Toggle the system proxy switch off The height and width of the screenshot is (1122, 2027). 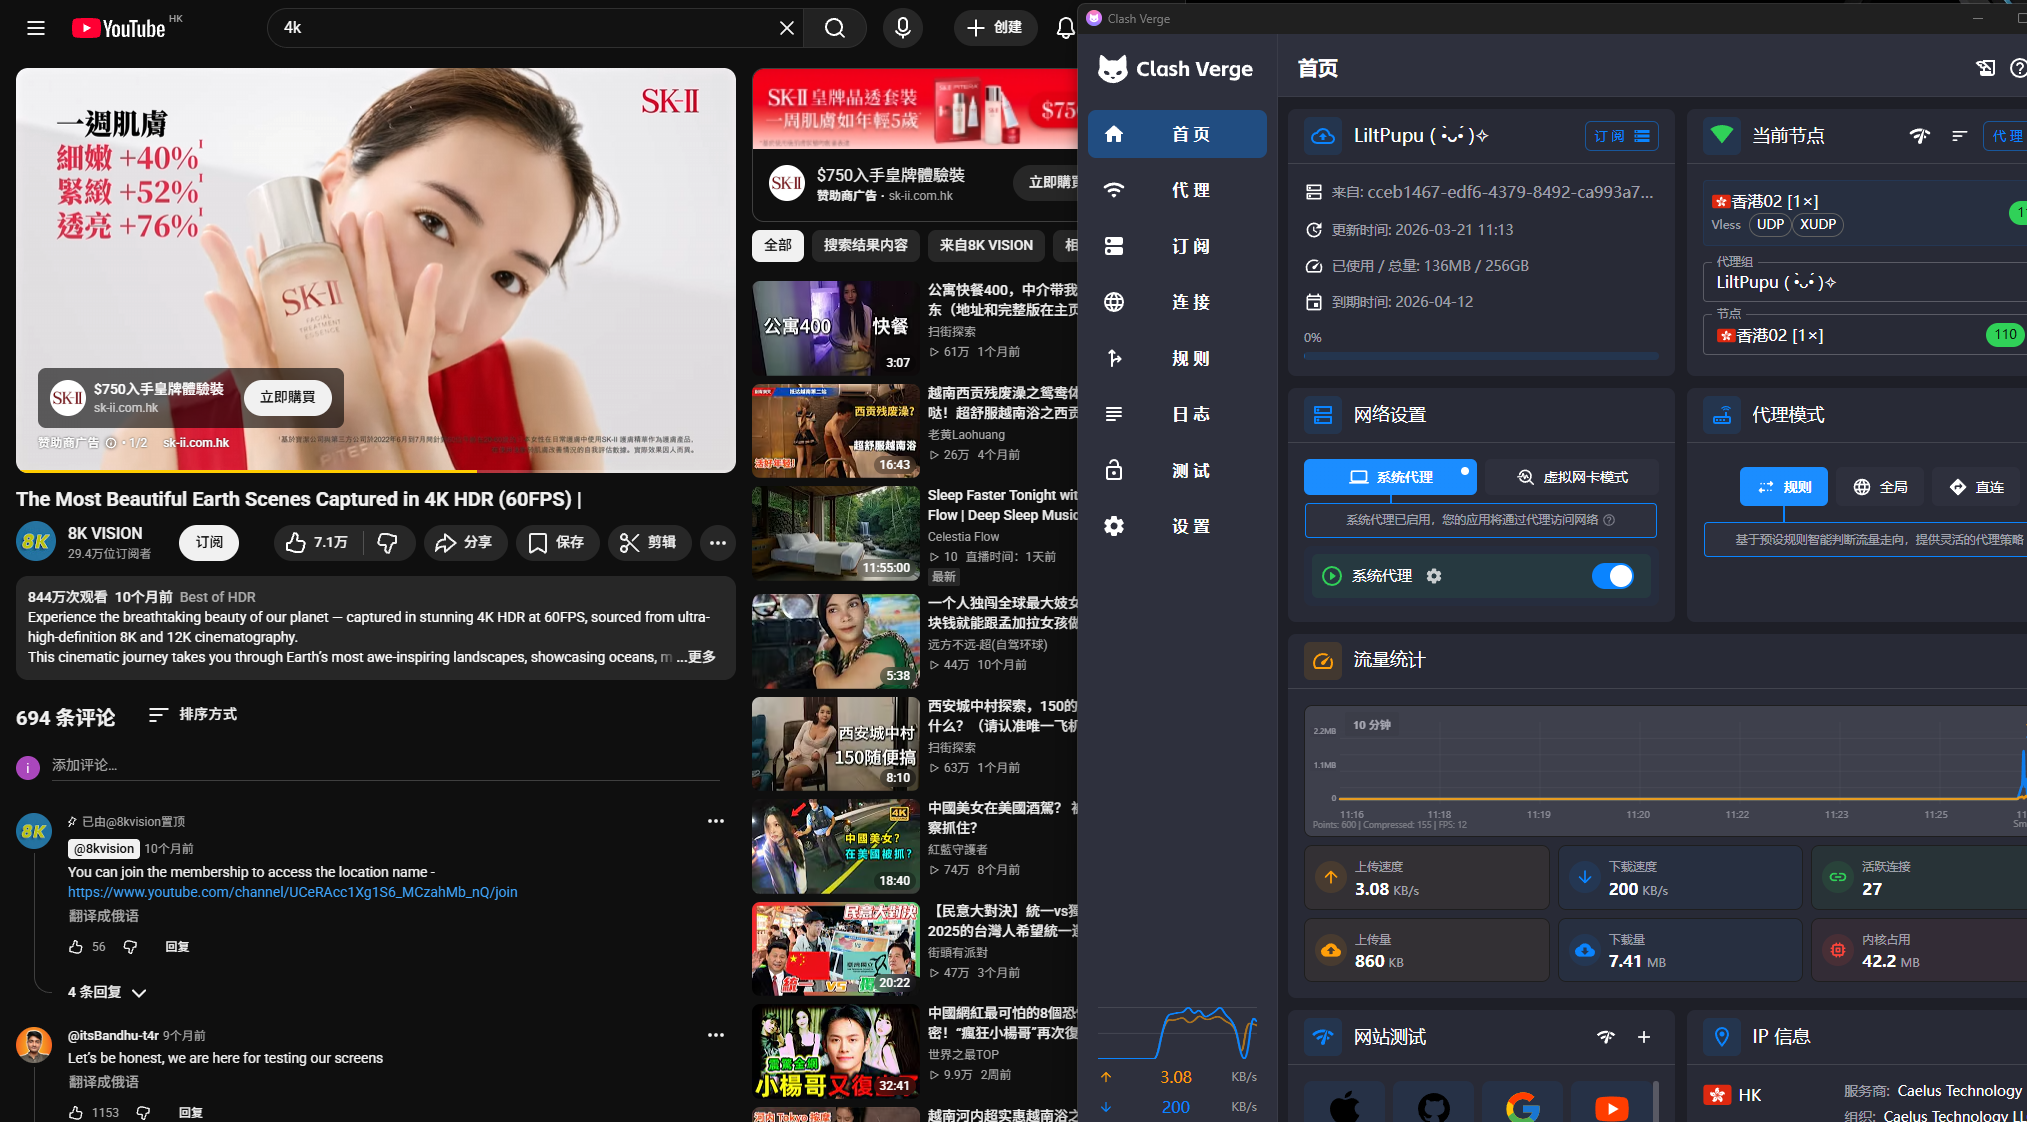coord(1612,576)
